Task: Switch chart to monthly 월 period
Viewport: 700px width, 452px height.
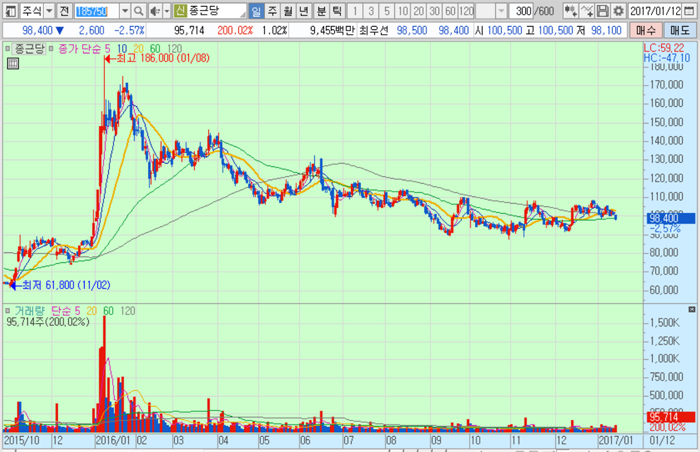Action: click(288, 11)
